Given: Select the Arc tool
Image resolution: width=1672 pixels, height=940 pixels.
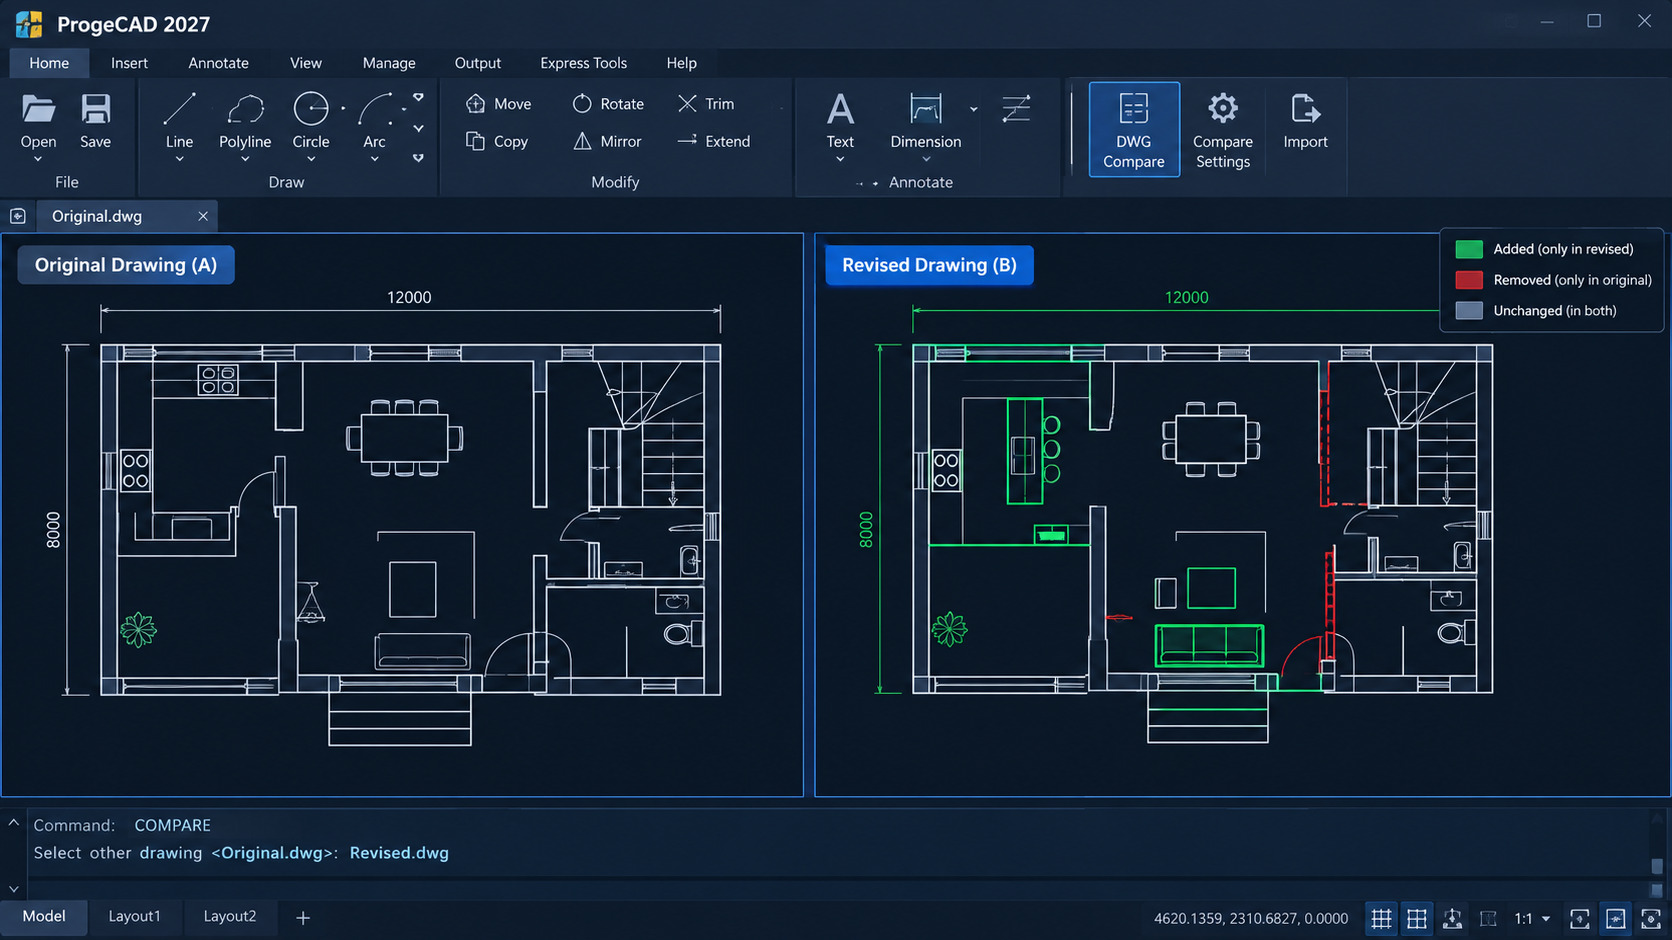Looking at the screenshot, I should (x=375, y=108).
